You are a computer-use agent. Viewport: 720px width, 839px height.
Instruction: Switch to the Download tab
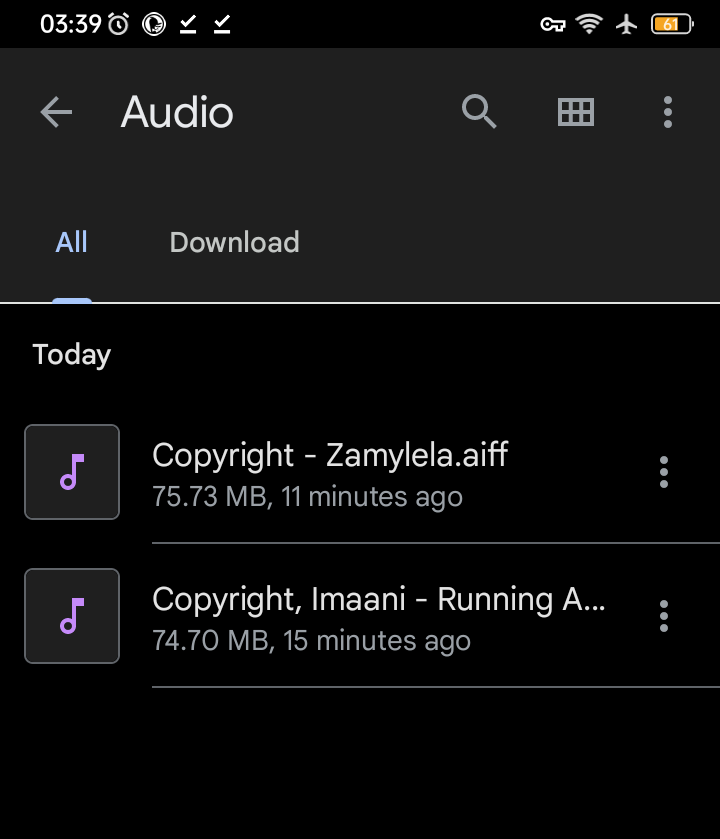tap(234, 243)
